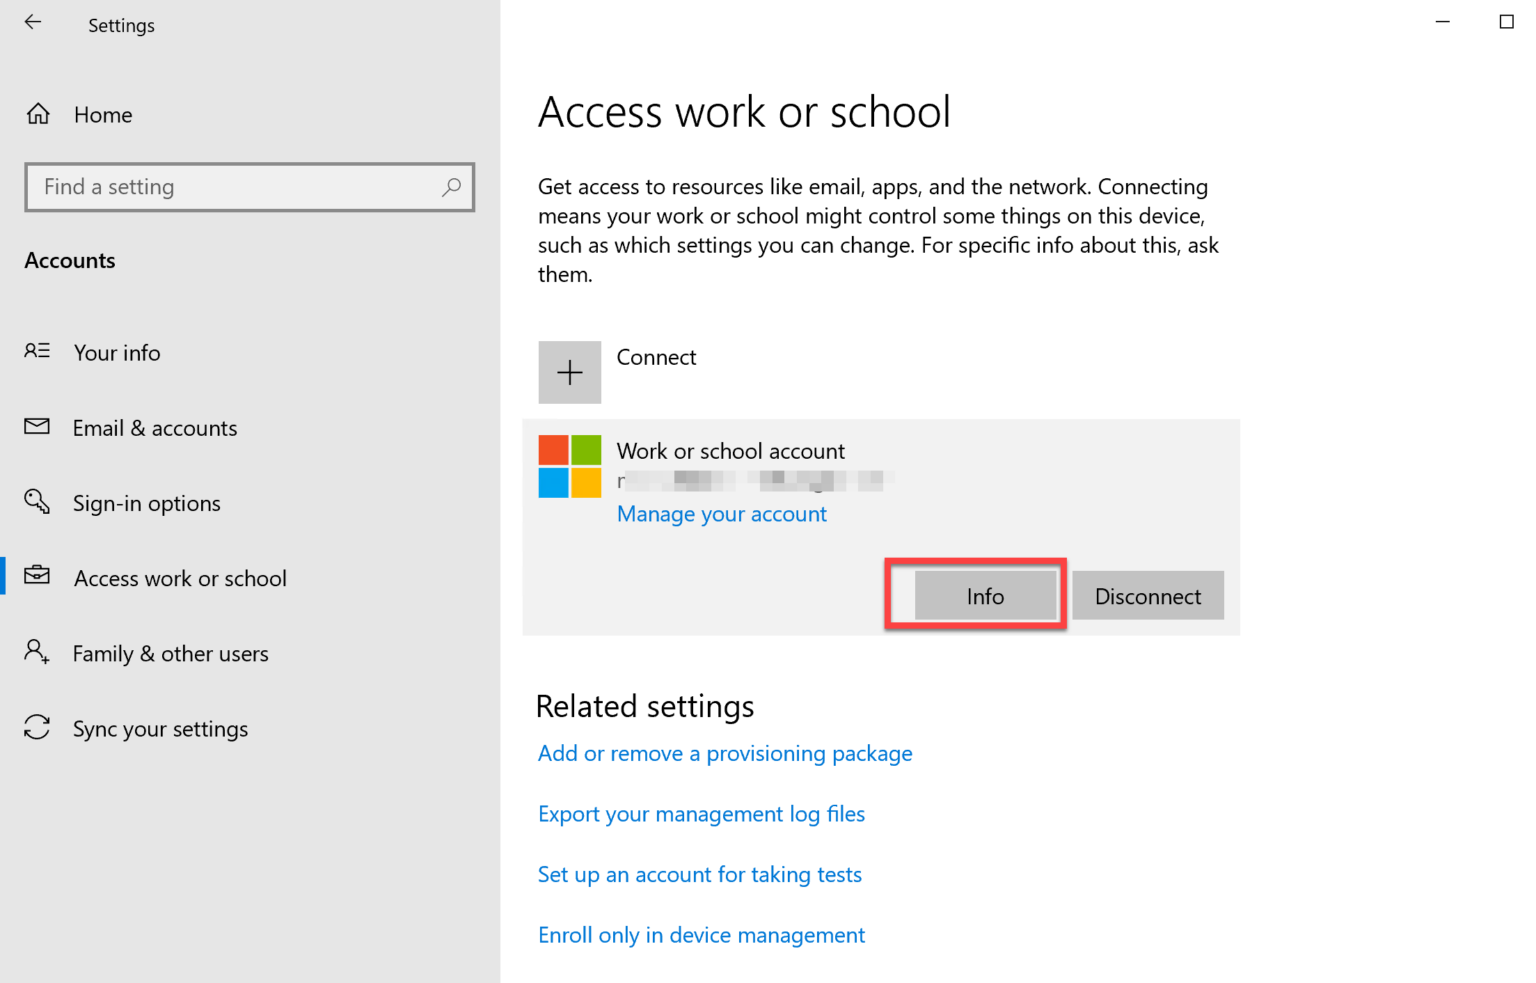Open Manage your account
Screen dimensions: 1536x983
(x=722, y=513)
